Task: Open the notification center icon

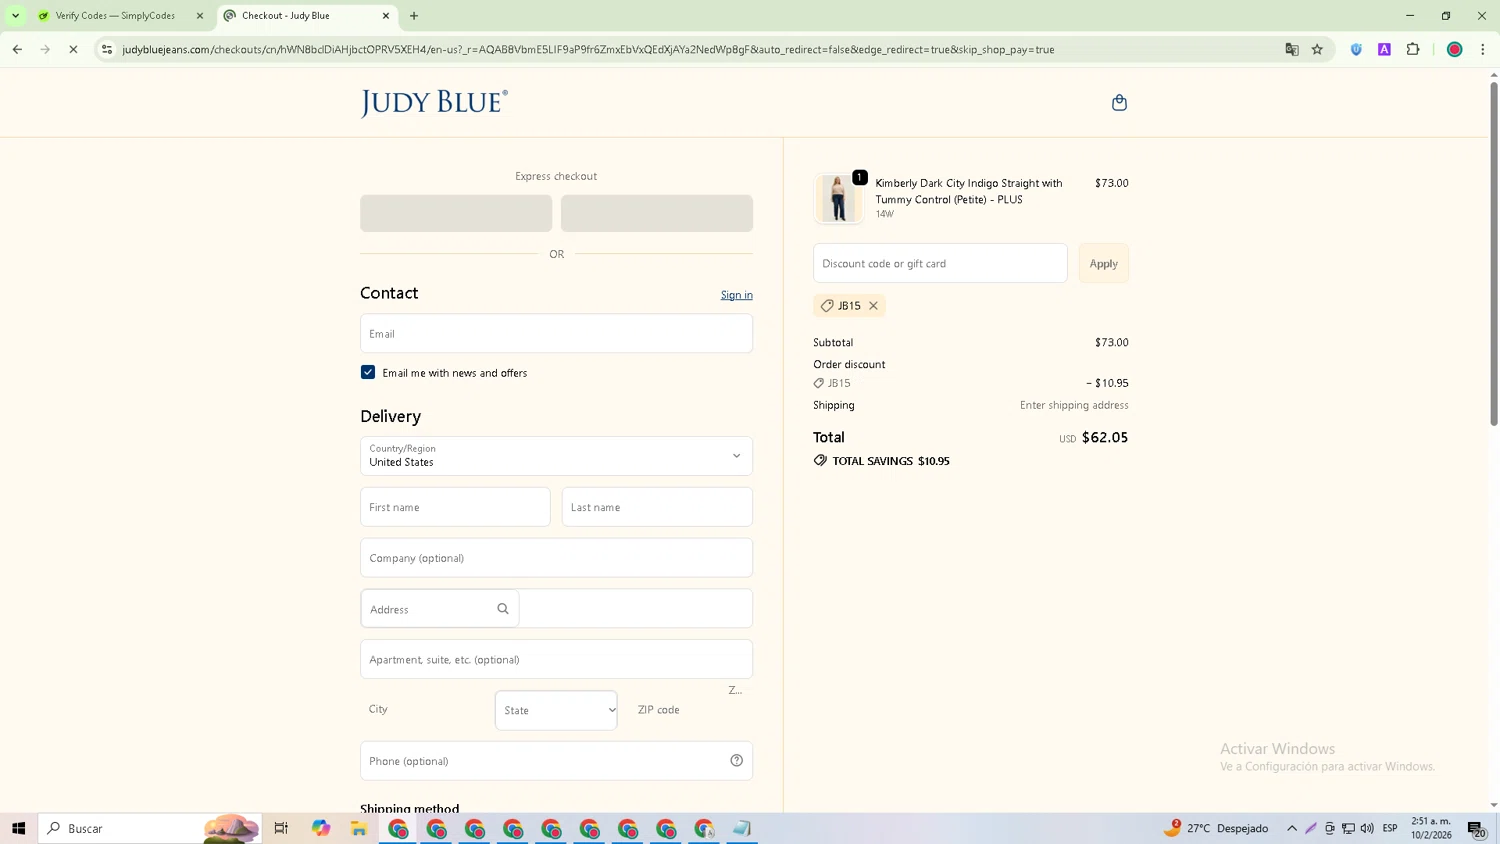Action: (1476, 828)
